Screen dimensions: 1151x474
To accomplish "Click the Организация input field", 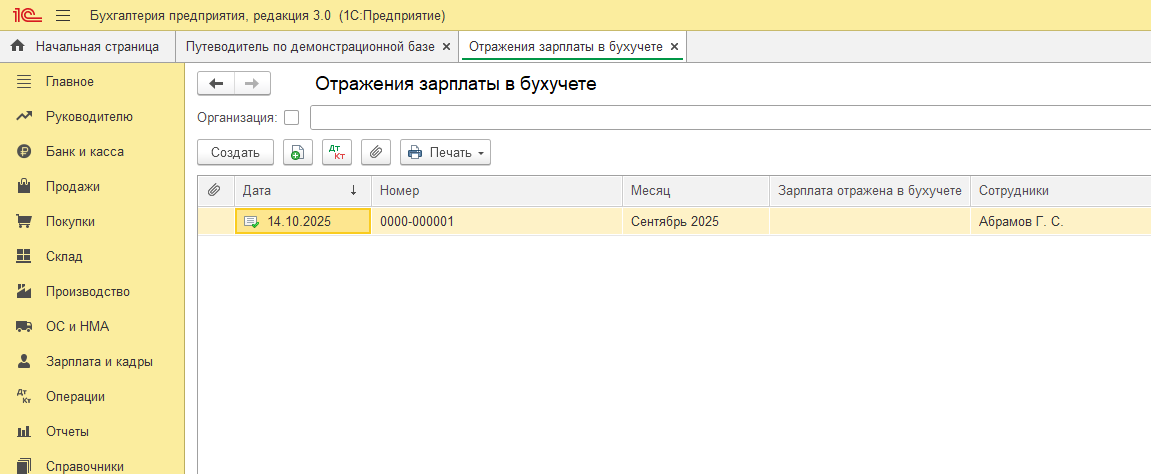I will click(730, 118).
